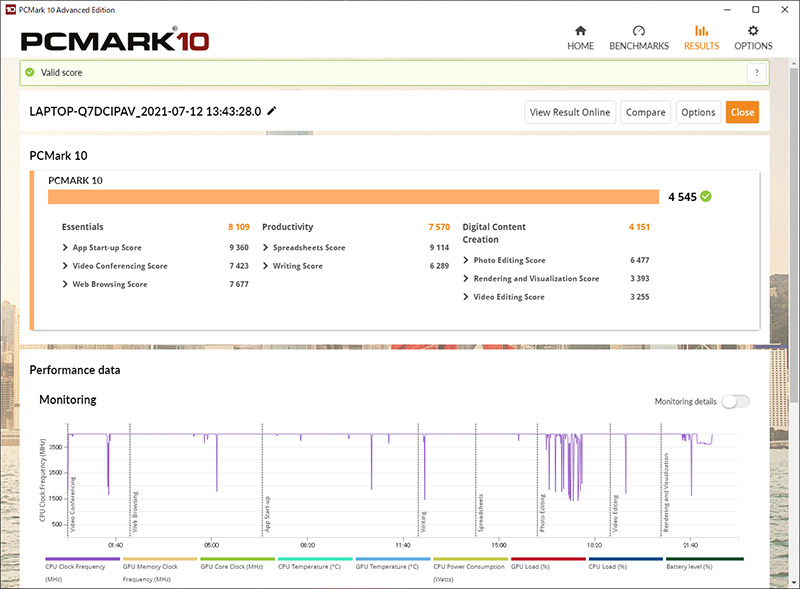
Task: Click the Compare button
Action: [646, 112]
